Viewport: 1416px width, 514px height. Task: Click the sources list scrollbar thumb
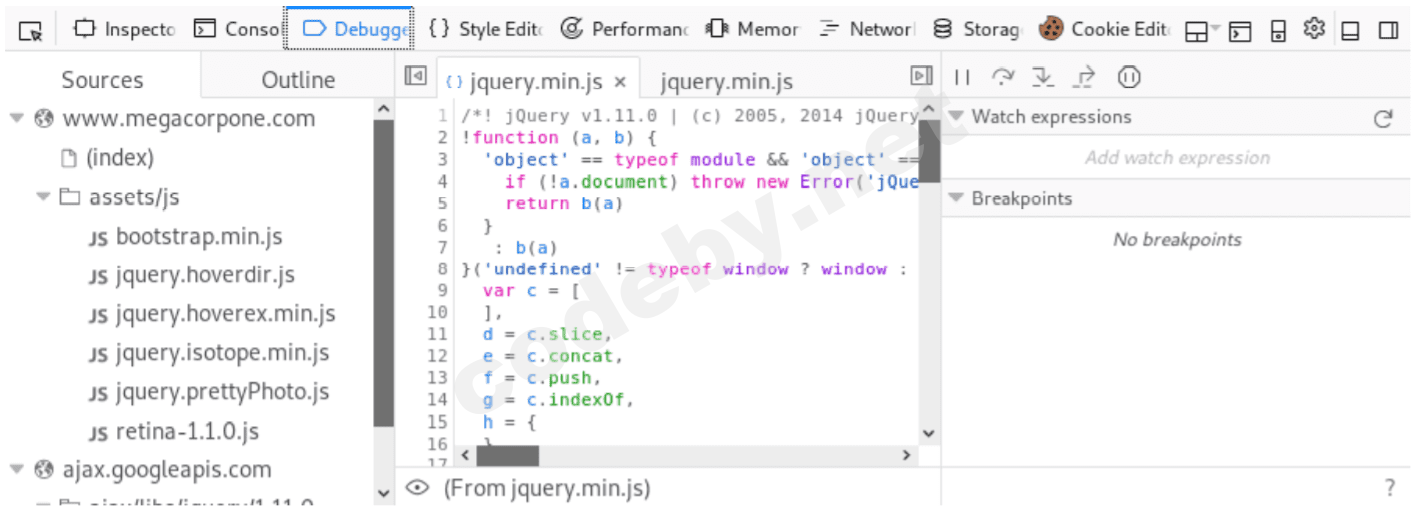(384, 274)
